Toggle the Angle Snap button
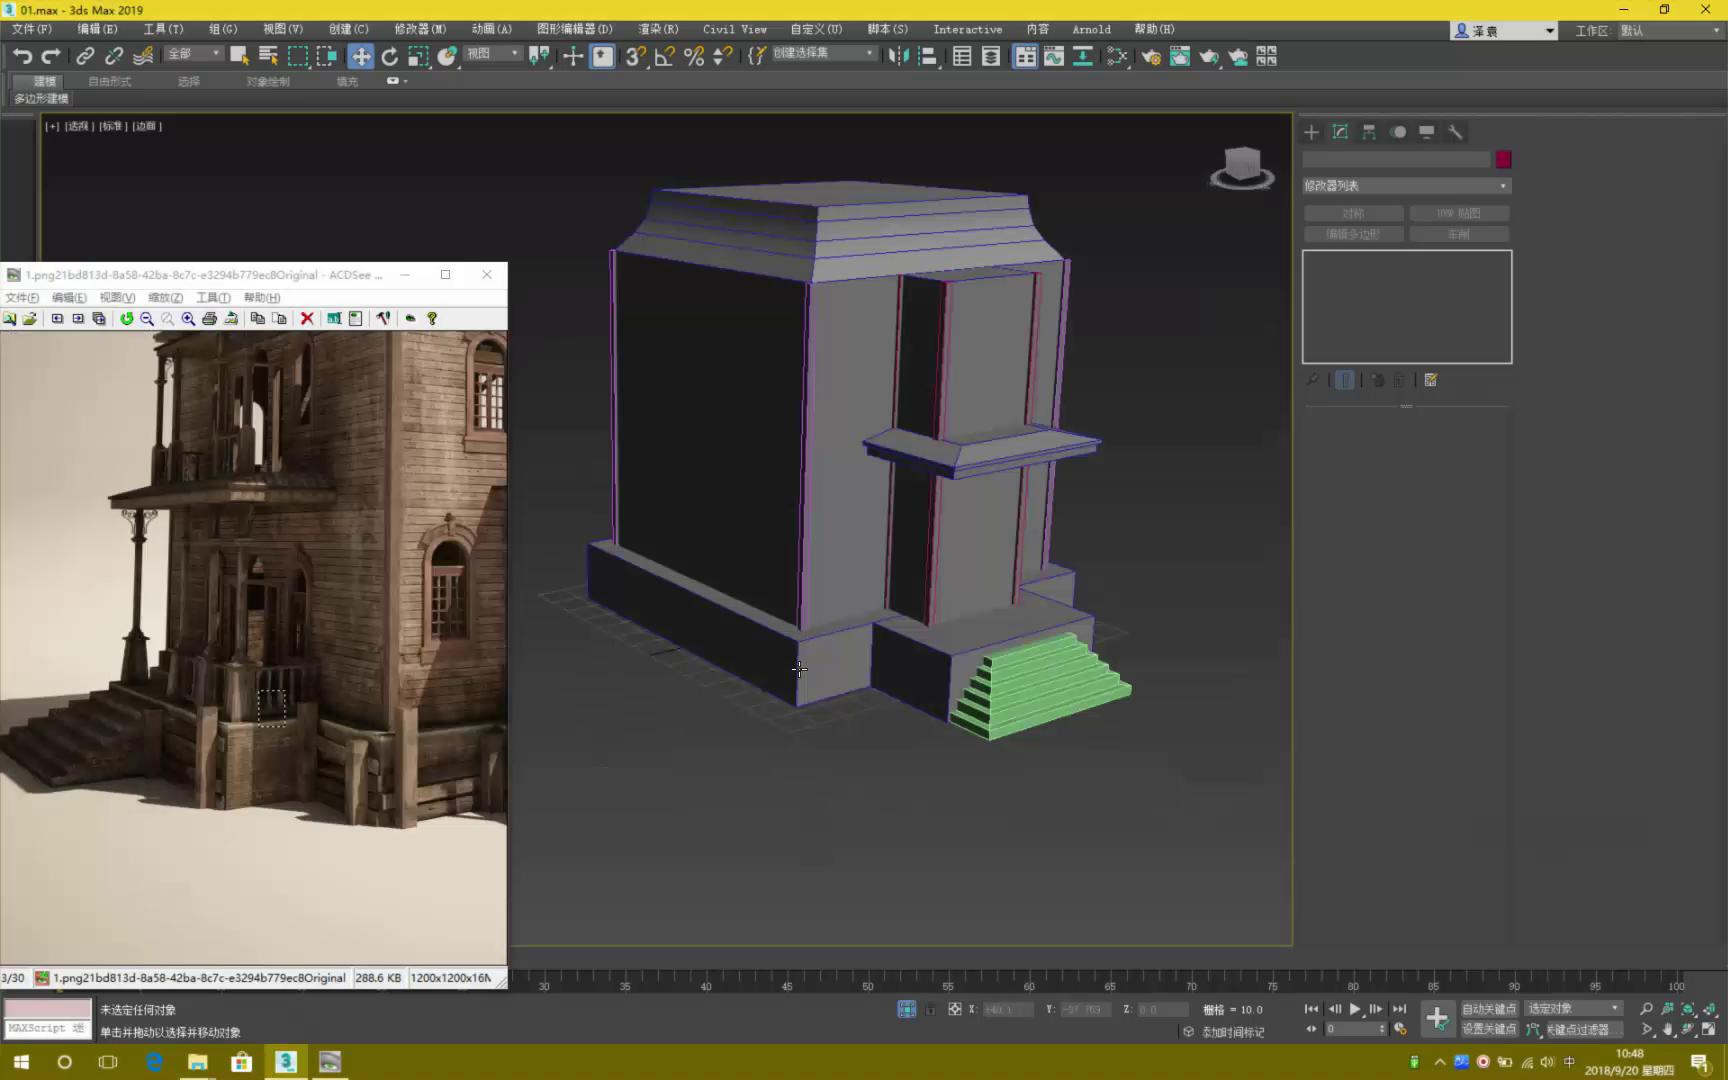The height and width of the screenshot is (1080, 1728). (664, 57)
